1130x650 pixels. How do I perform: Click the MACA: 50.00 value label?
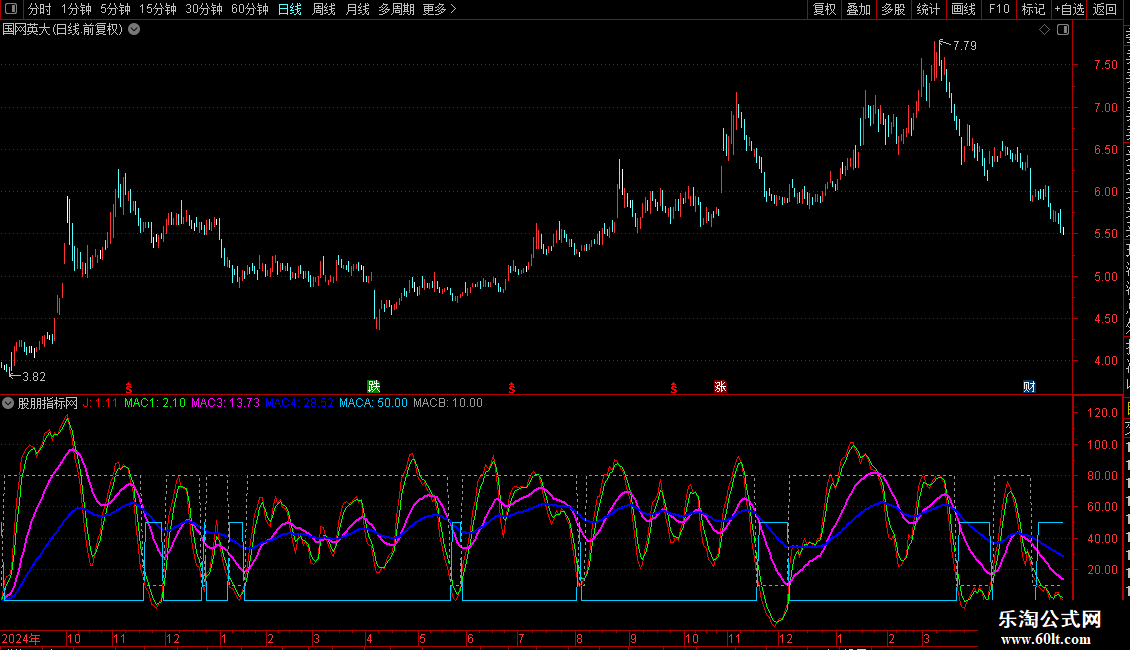point(373,404)
